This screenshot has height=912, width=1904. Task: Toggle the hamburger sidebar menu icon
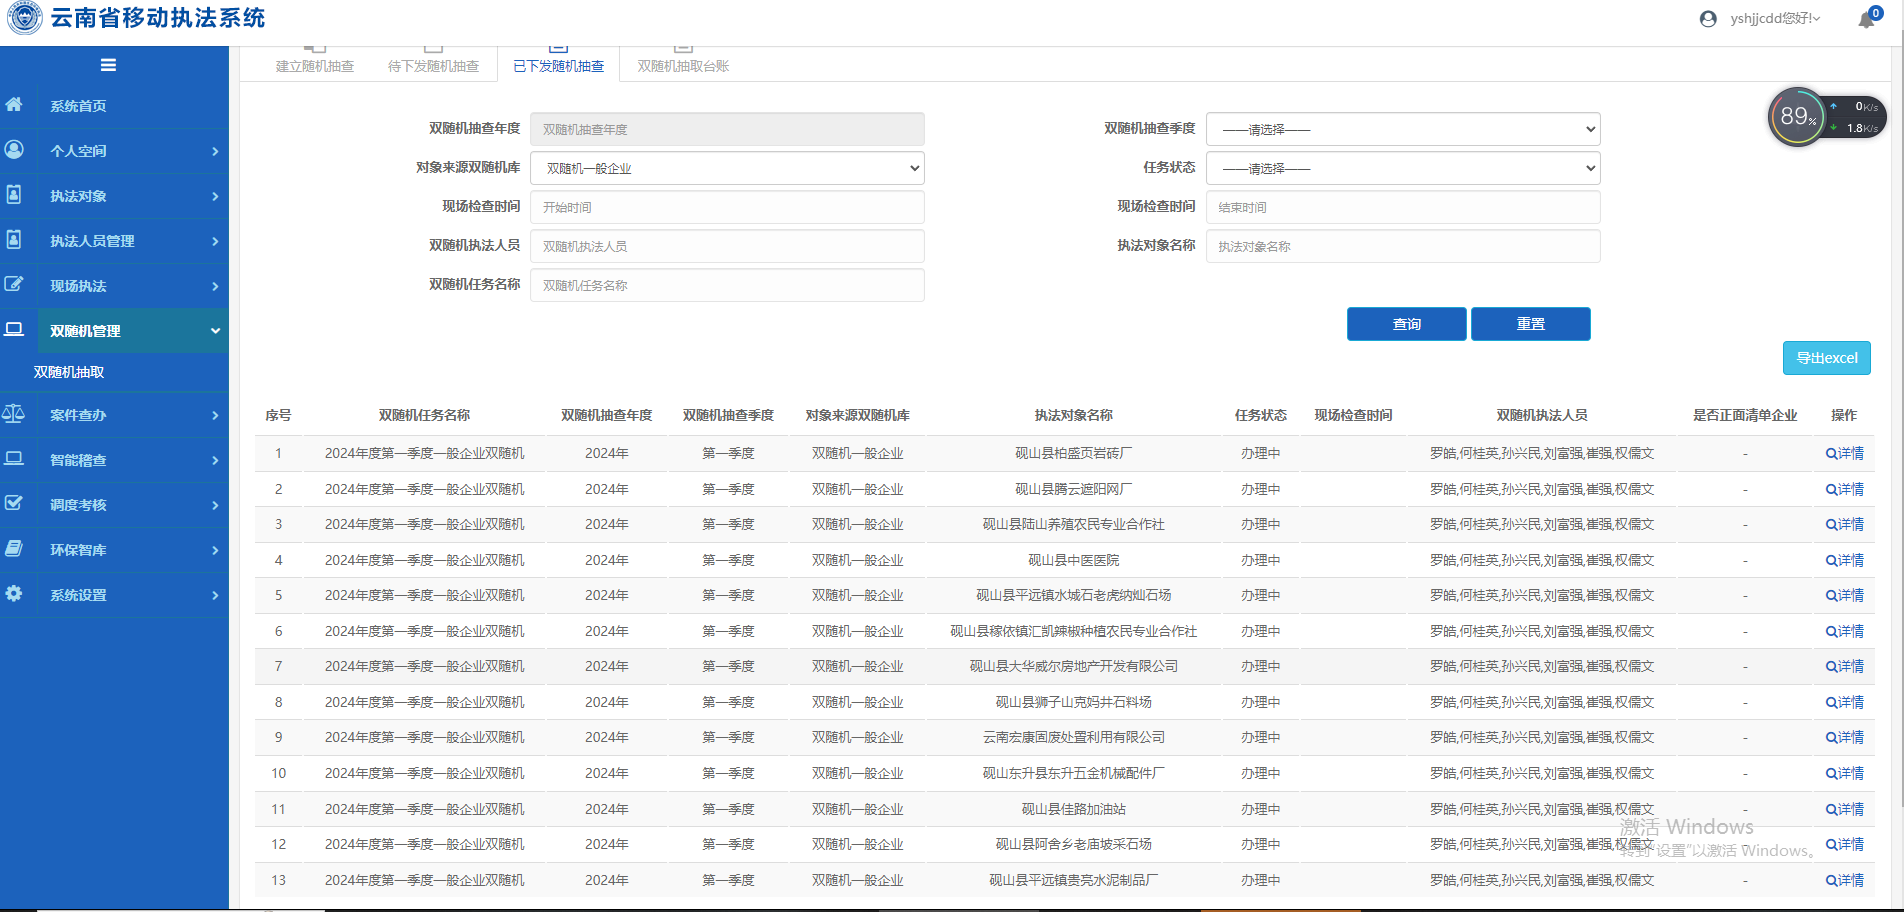tap(108, 65)
